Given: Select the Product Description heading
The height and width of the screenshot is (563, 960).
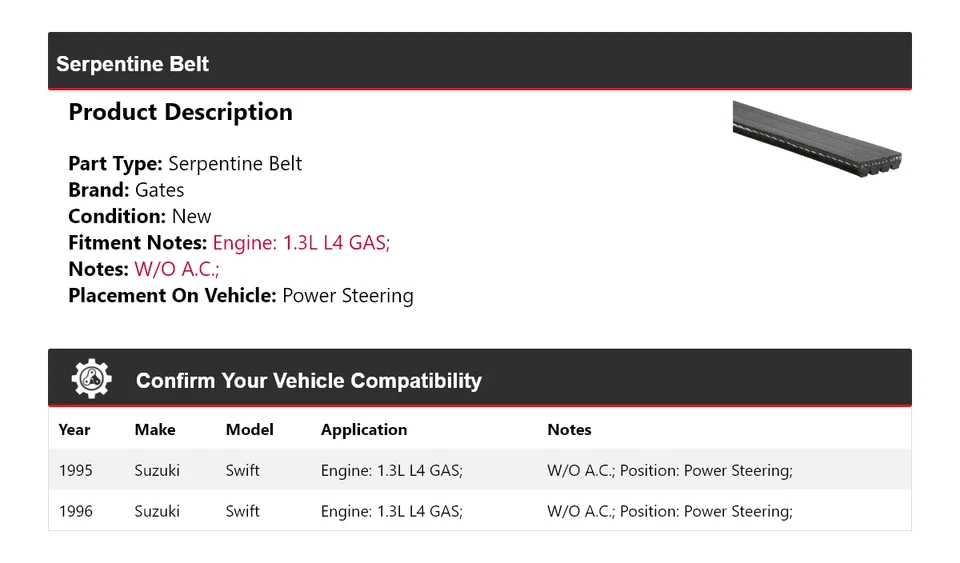Looking at the screenshot, I should tap(180, 112).
